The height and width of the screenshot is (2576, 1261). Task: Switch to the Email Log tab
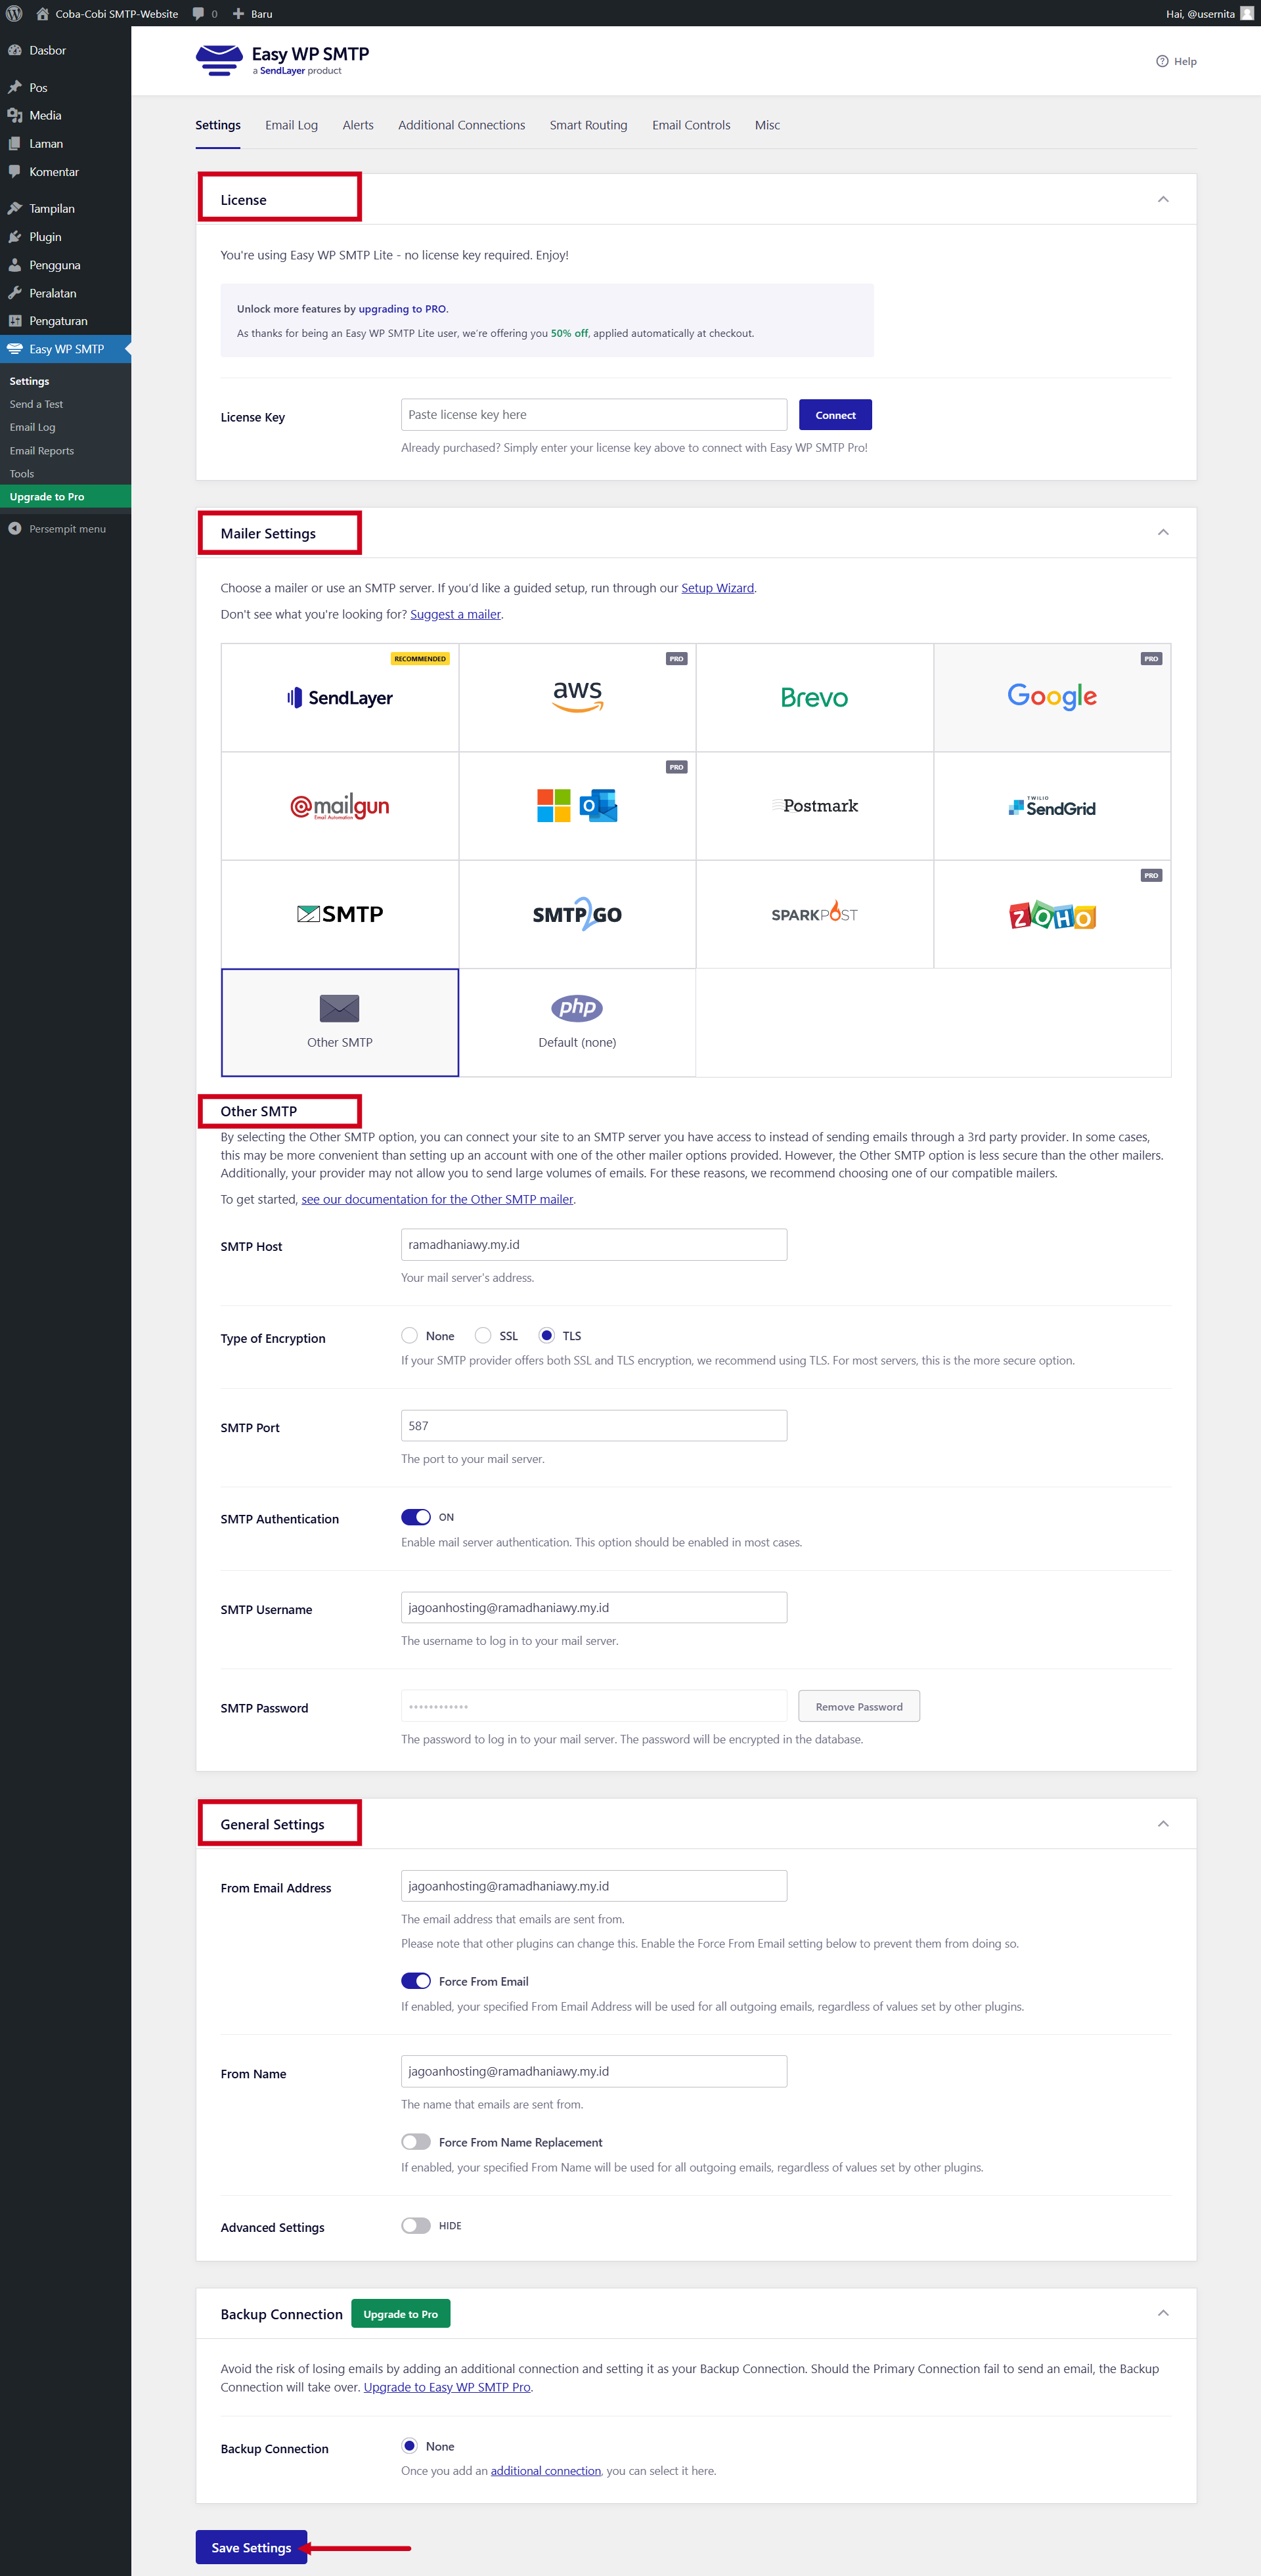pyautogui.click(x=291, y=125)
